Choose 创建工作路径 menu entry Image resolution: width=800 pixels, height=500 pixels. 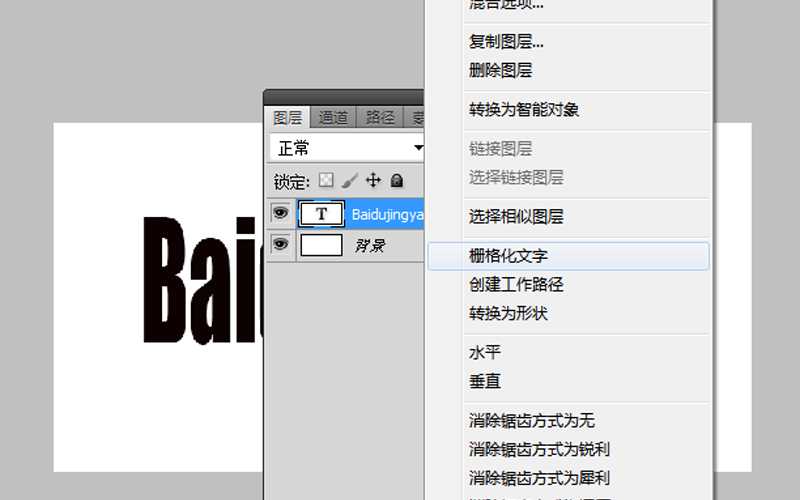pos(568,284)
